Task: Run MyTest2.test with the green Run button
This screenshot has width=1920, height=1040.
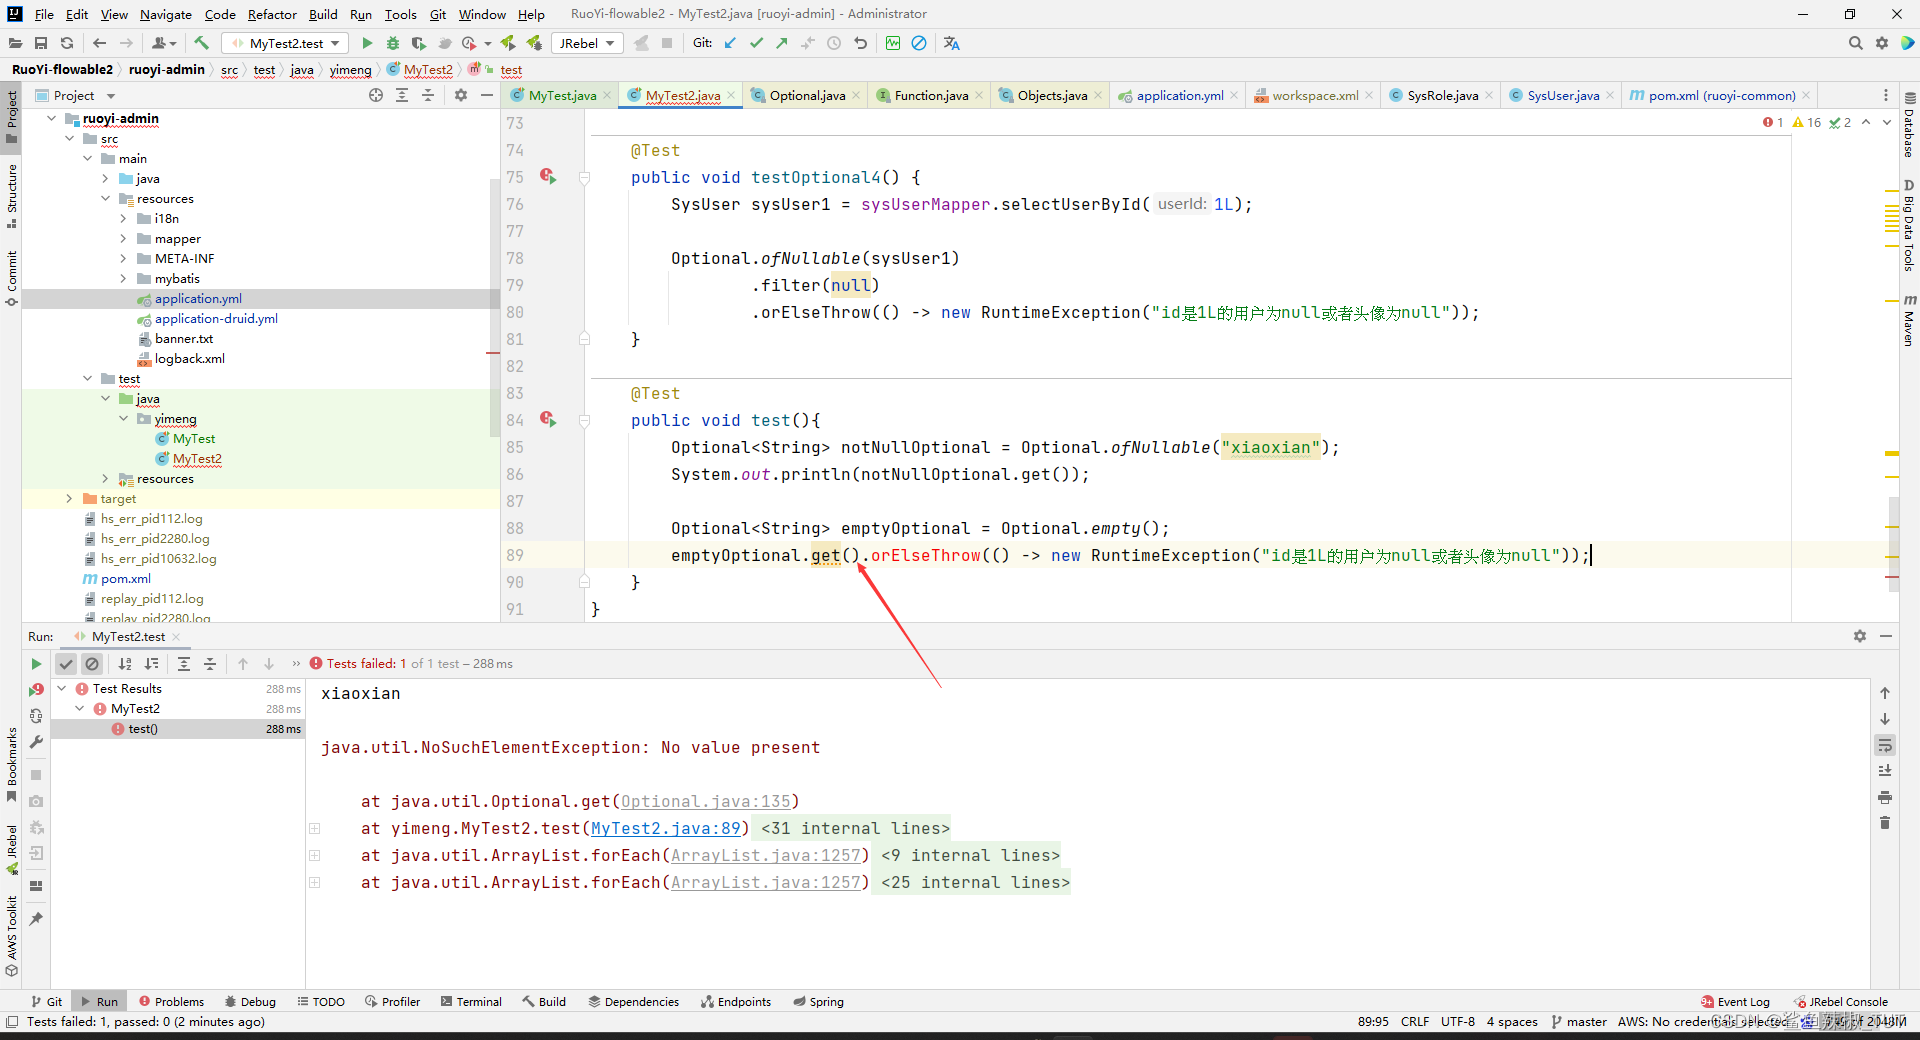Action: [367, 43]
